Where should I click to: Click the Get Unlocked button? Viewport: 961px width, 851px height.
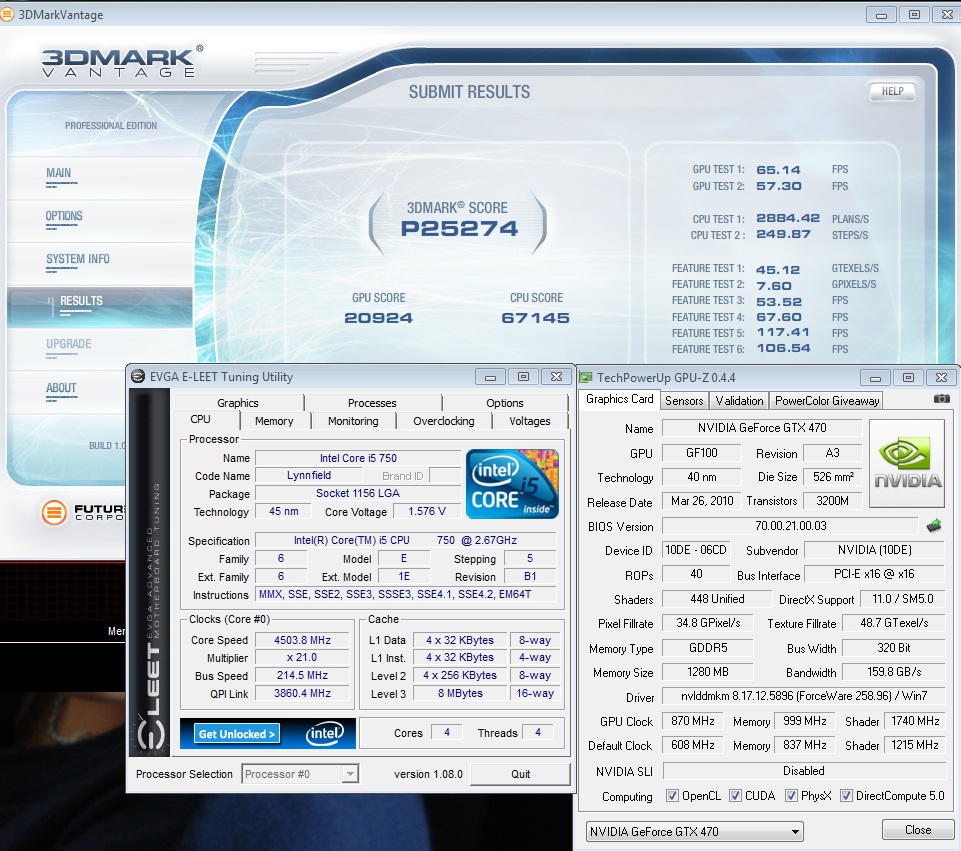[237, 734]
